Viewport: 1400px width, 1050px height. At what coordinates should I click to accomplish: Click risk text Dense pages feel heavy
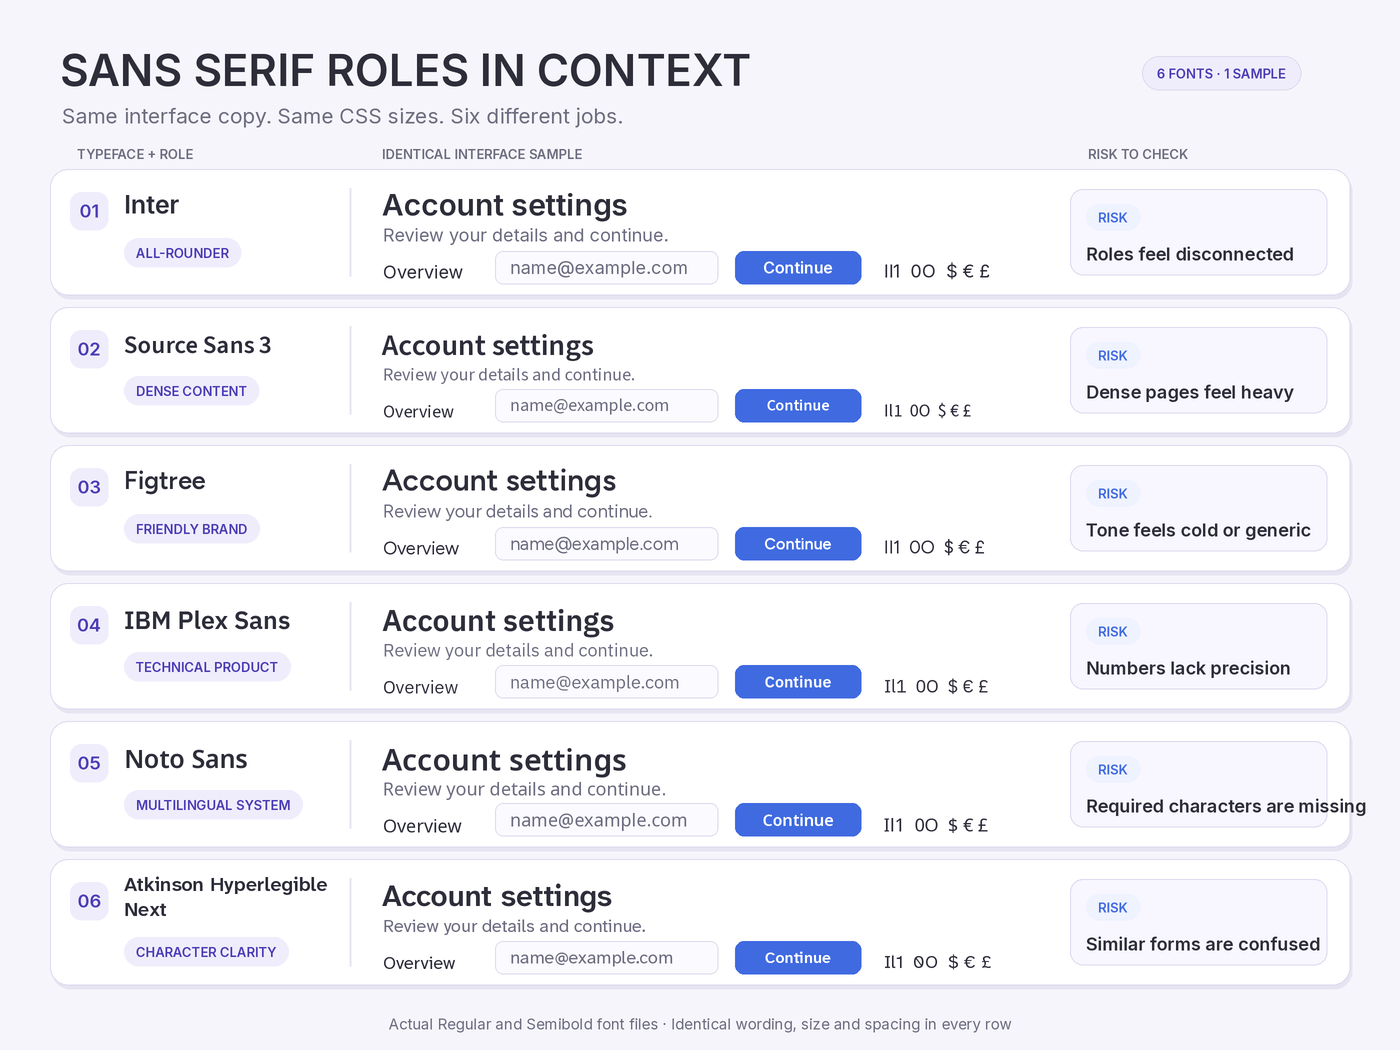[x=1190, y=392]
